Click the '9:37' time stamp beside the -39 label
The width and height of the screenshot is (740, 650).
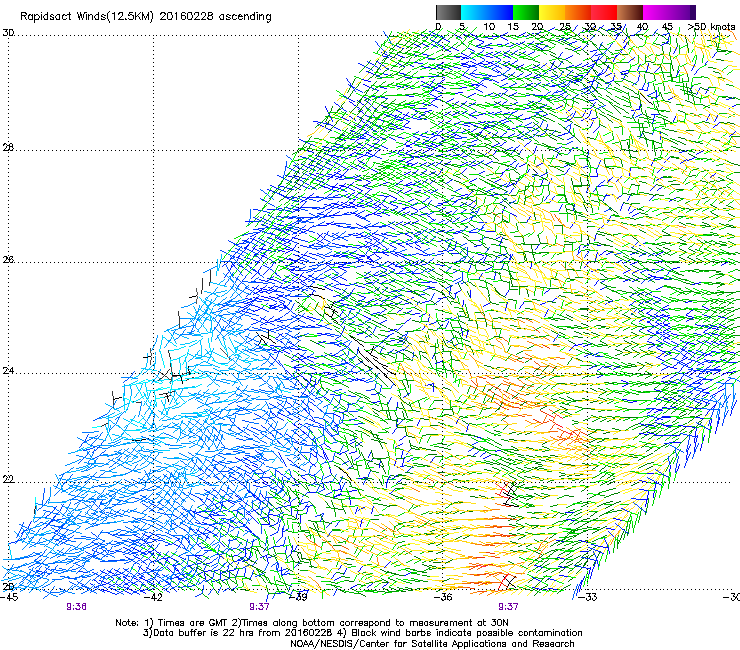[259, 607]
